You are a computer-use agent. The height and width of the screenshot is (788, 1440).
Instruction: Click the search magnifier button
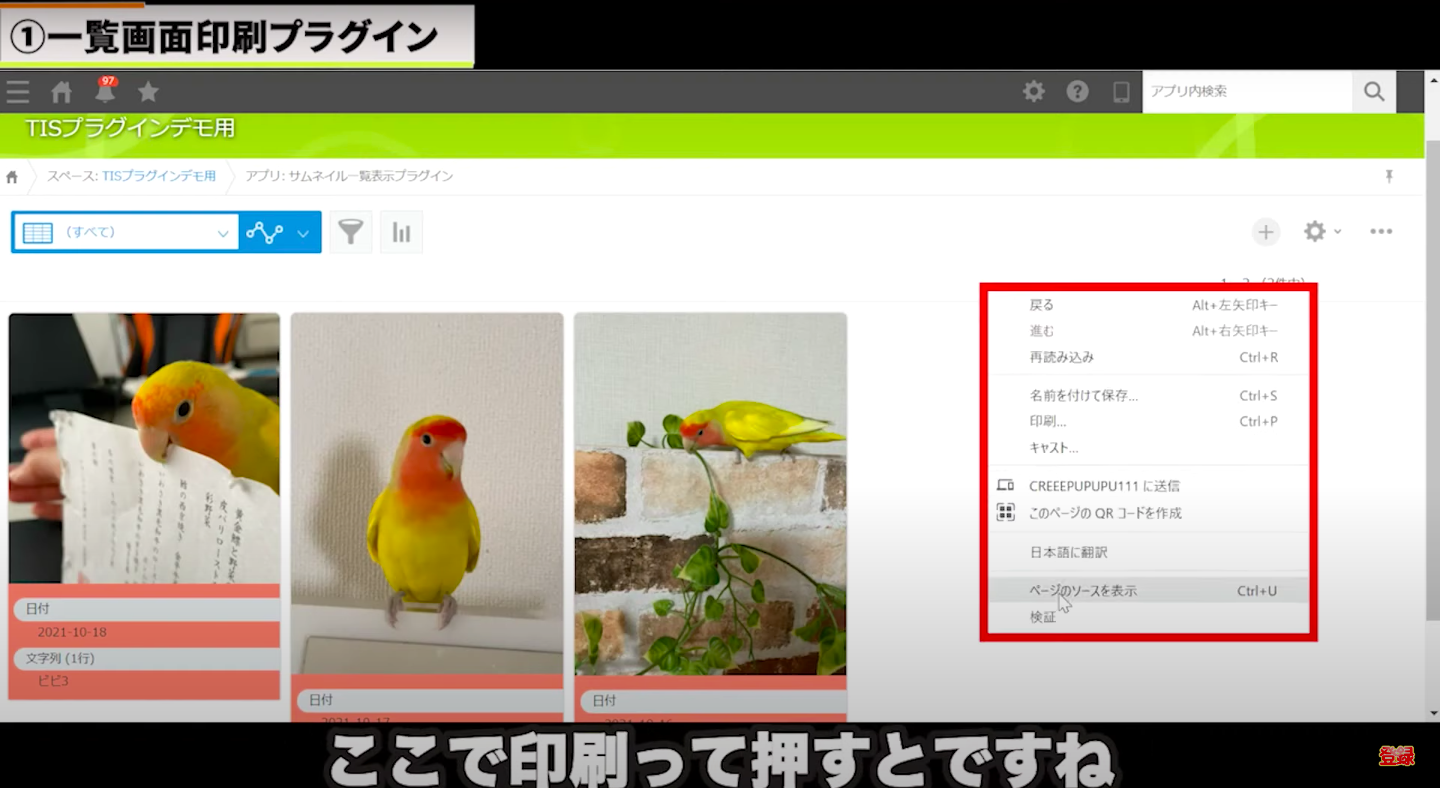click(1374, 92)
